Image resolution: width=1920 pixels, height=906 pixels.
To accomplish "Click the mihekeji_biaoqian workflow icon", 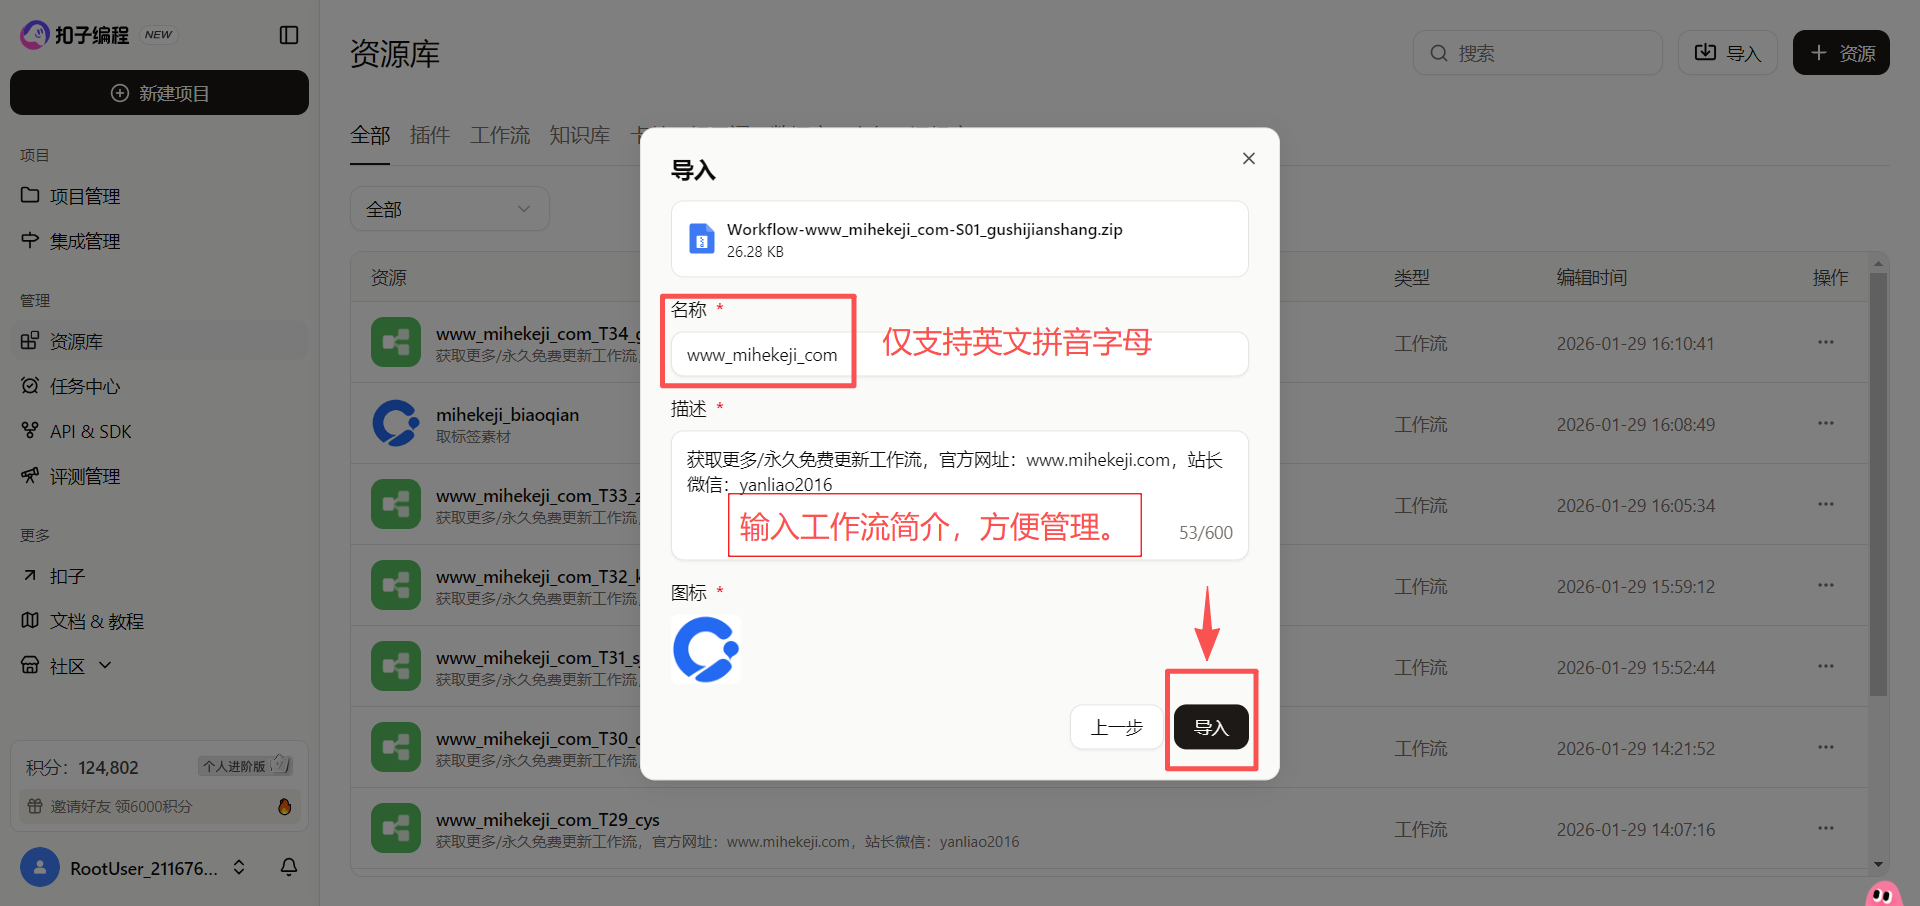I will [x=396, y=423].
